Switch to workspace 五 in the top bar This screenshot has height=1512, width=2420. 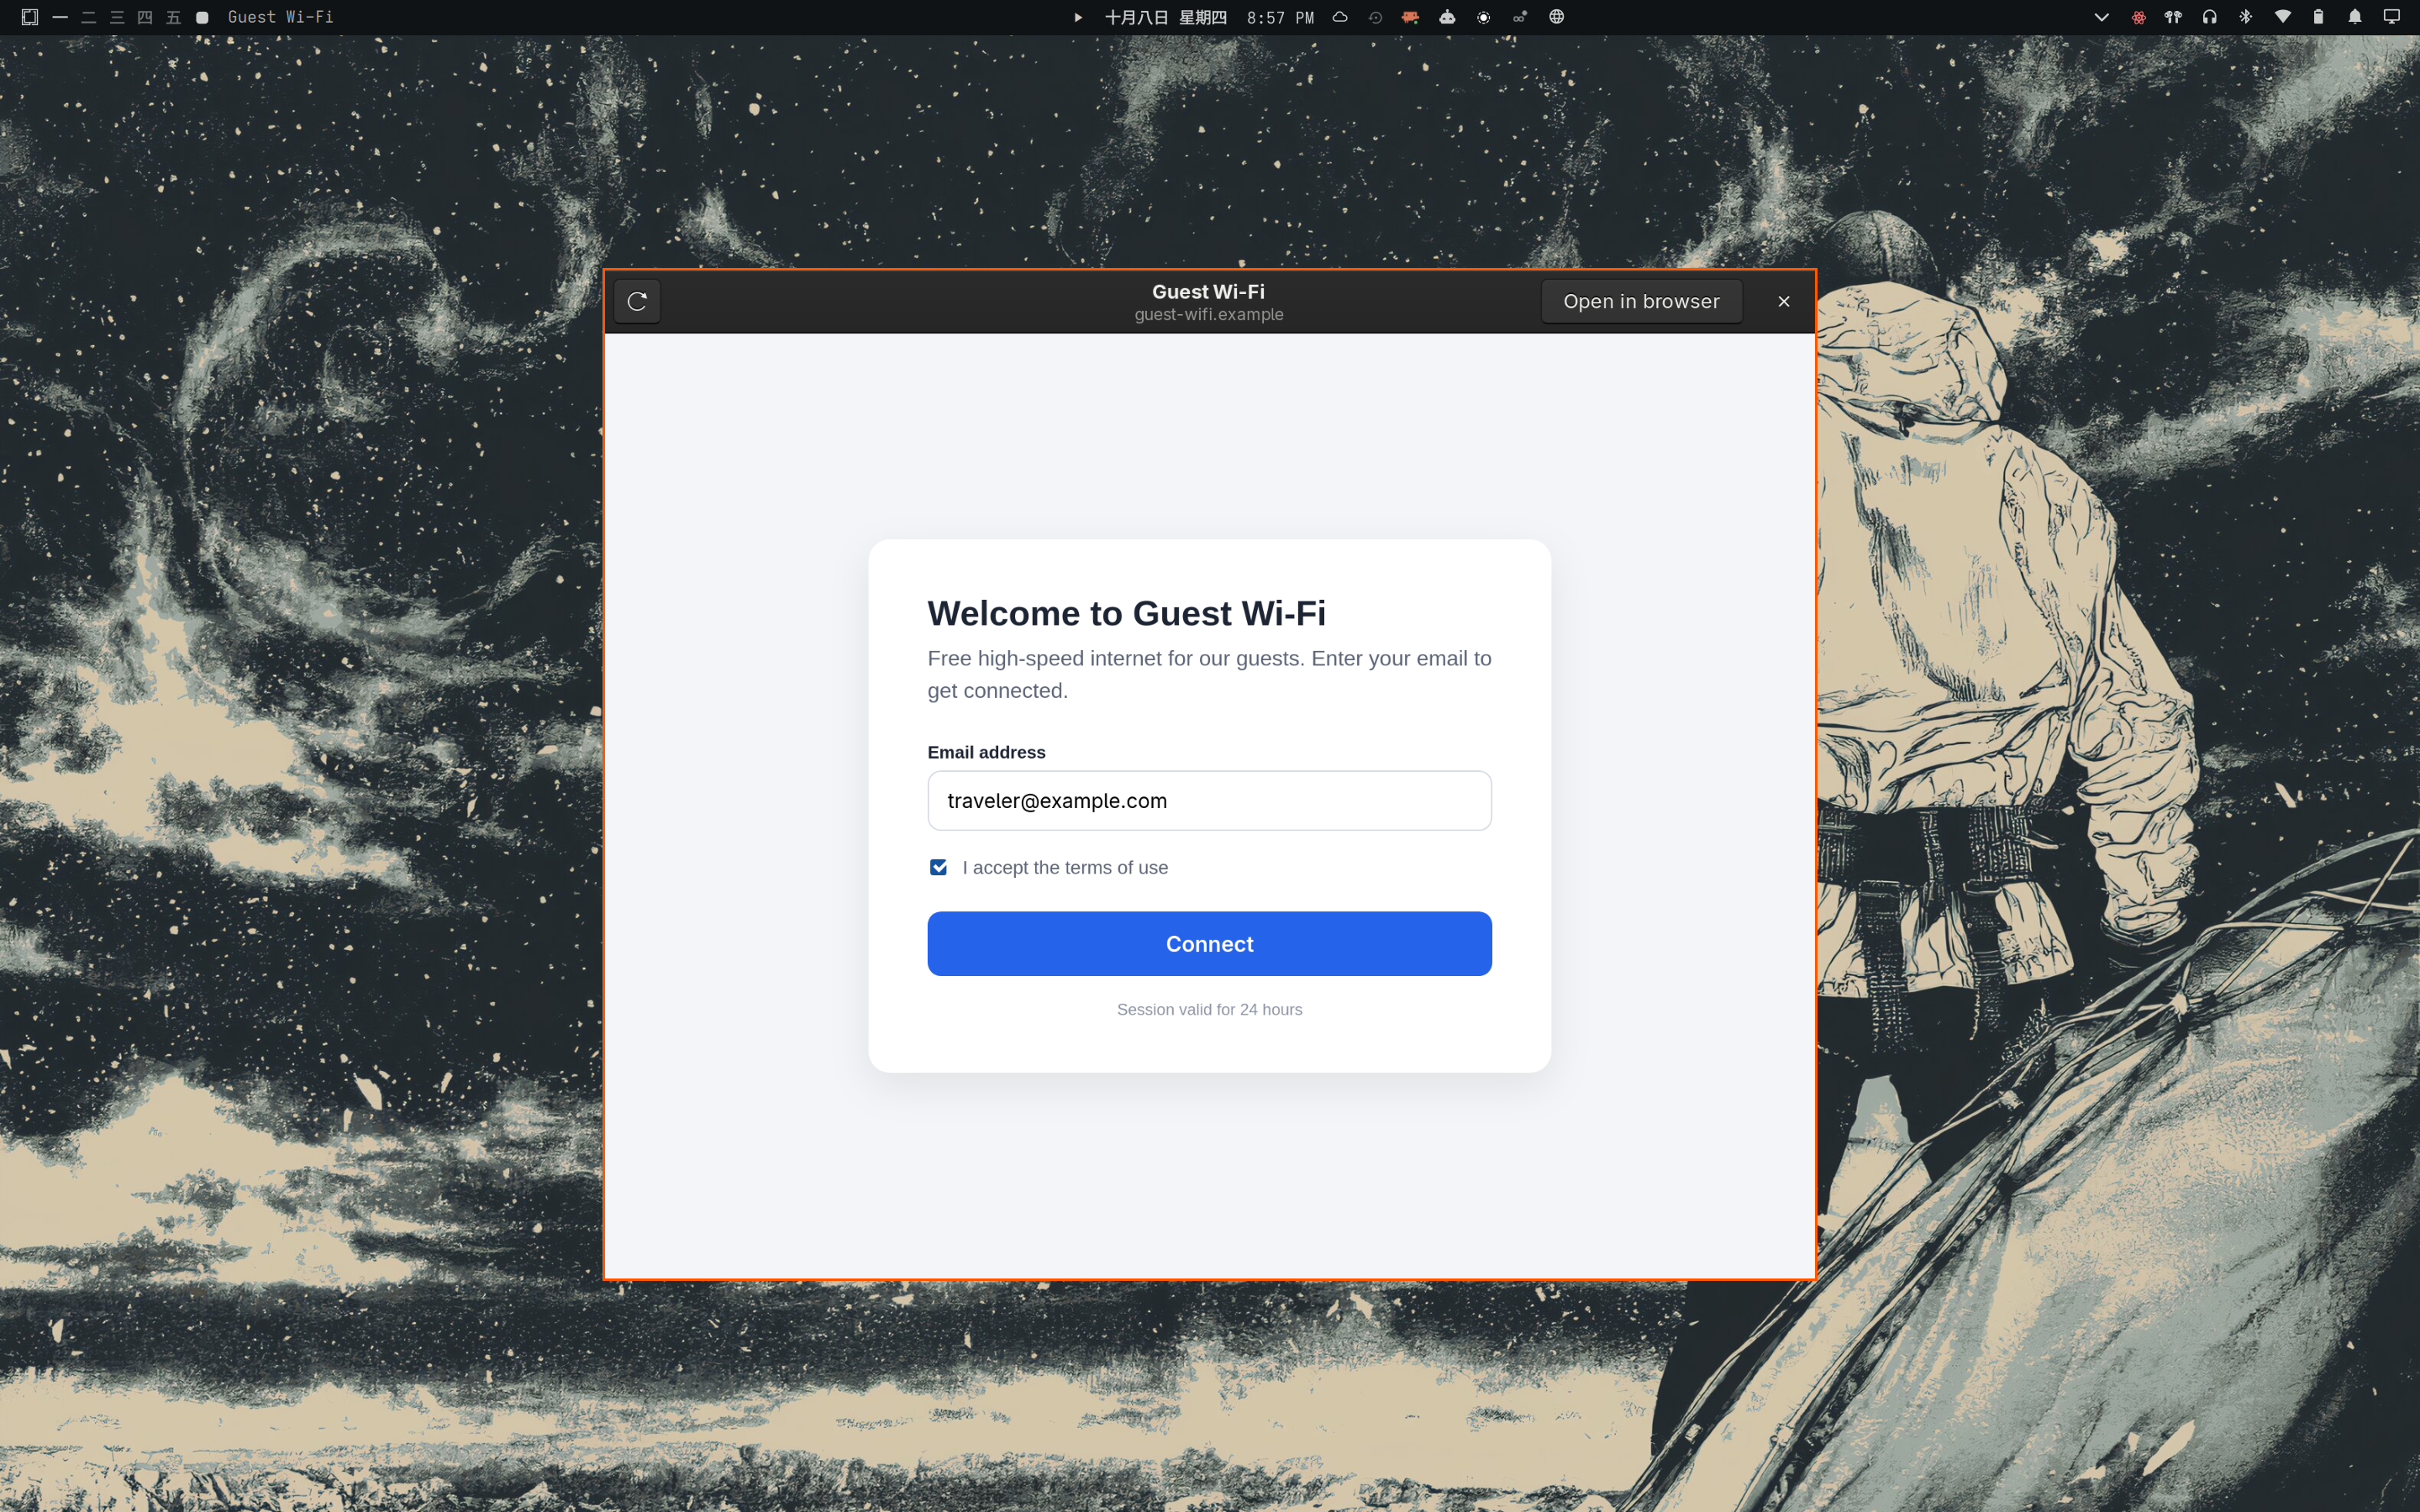pyautogui.click(x=173, y=17)
